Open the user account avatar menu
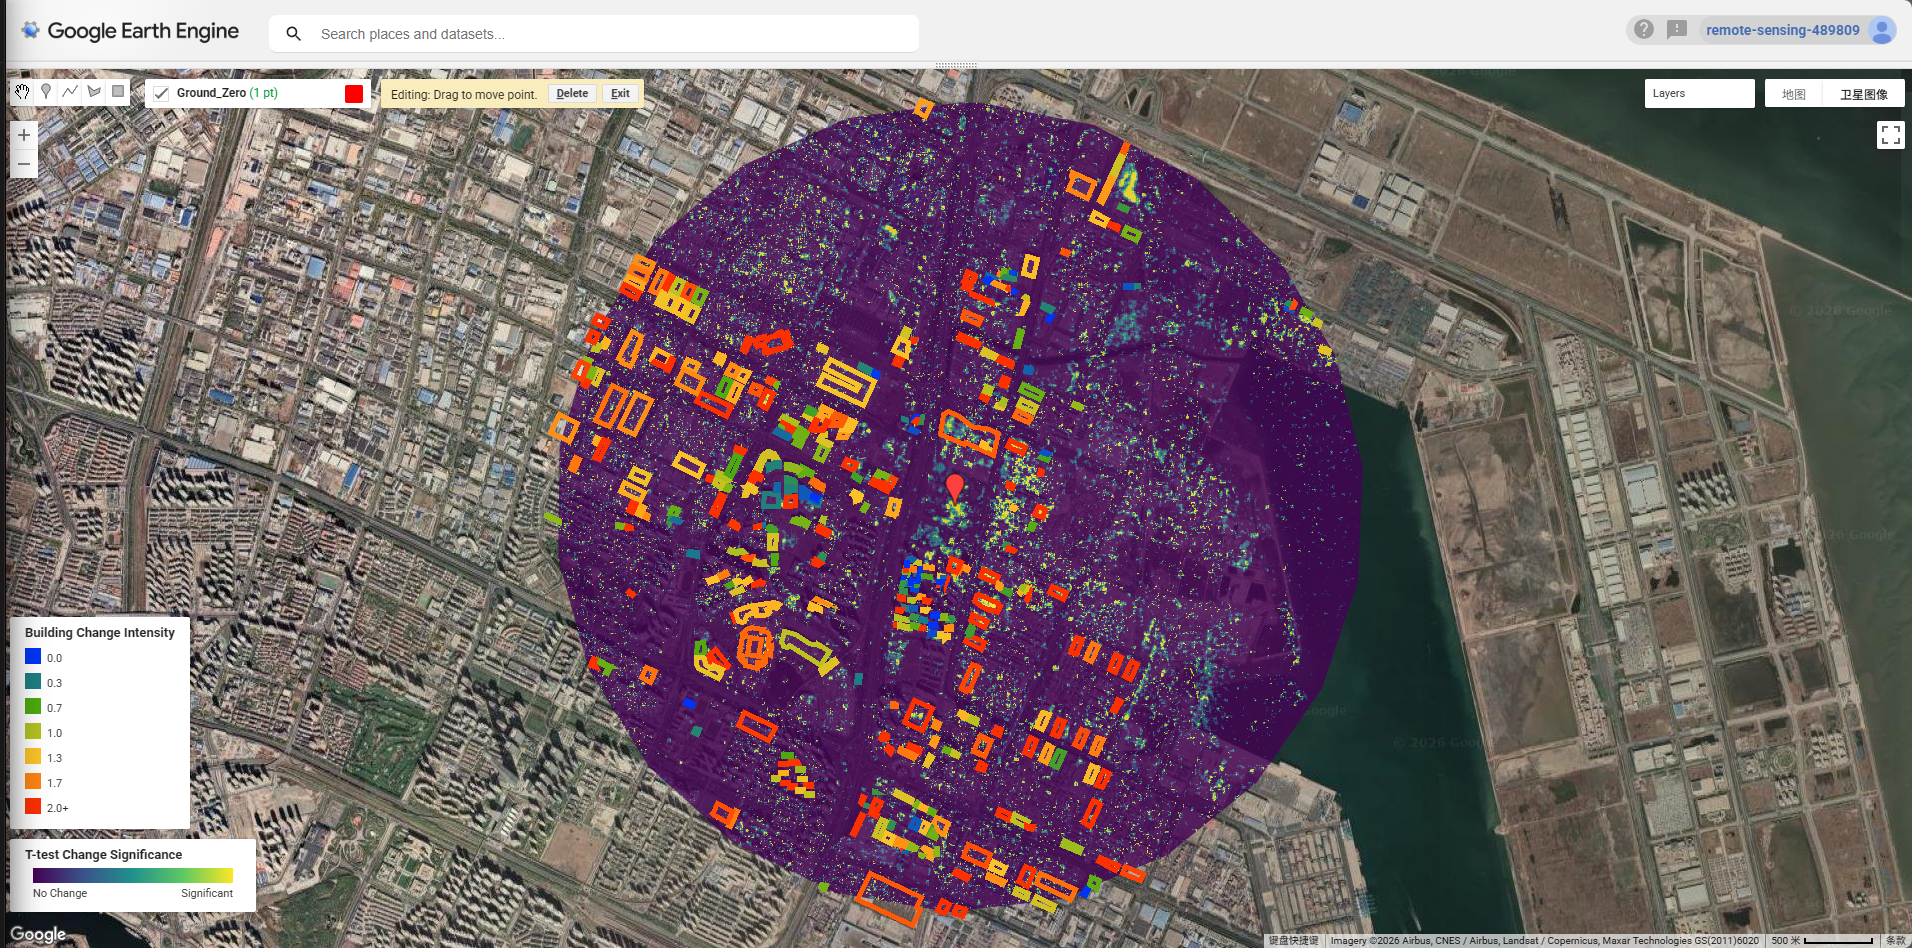This screenshot has height=948, width=1912. tap(1882, 30)
